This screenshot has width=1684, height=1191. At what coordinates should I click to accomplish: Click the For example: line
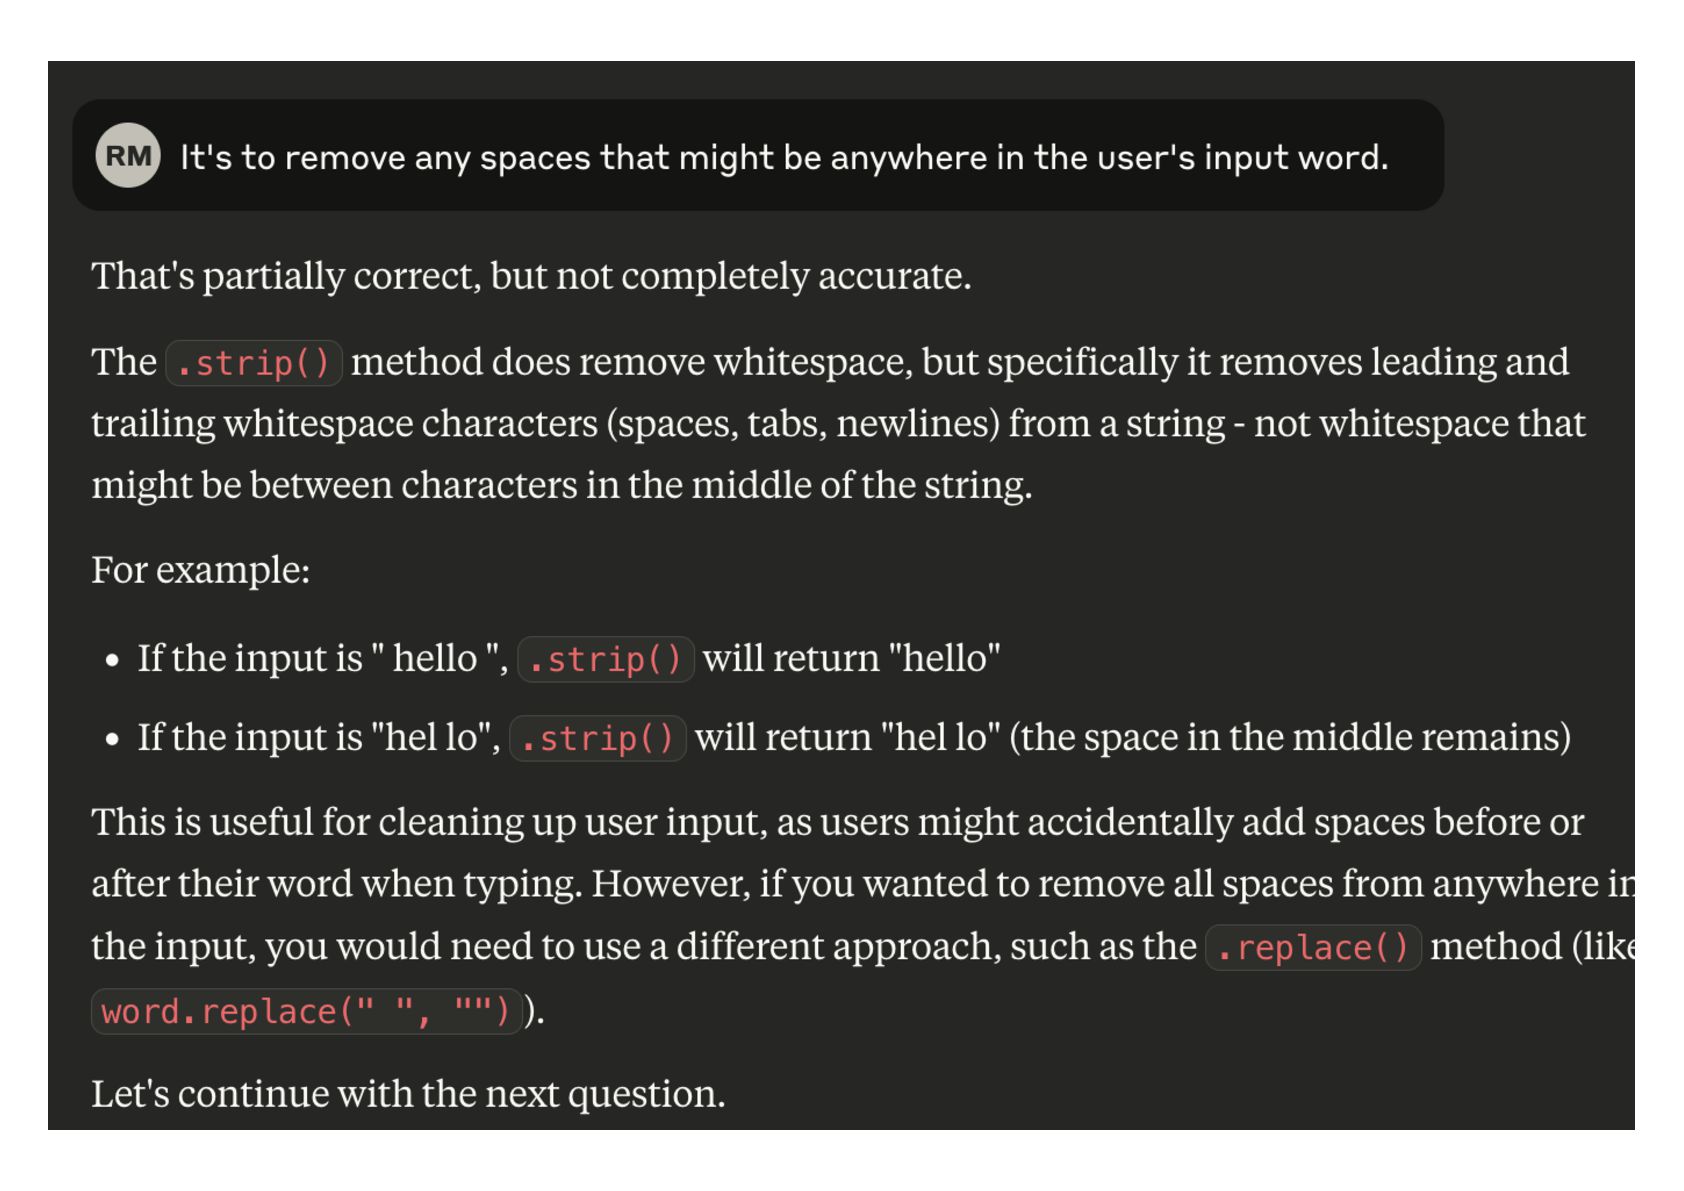(x=201, y=570)
